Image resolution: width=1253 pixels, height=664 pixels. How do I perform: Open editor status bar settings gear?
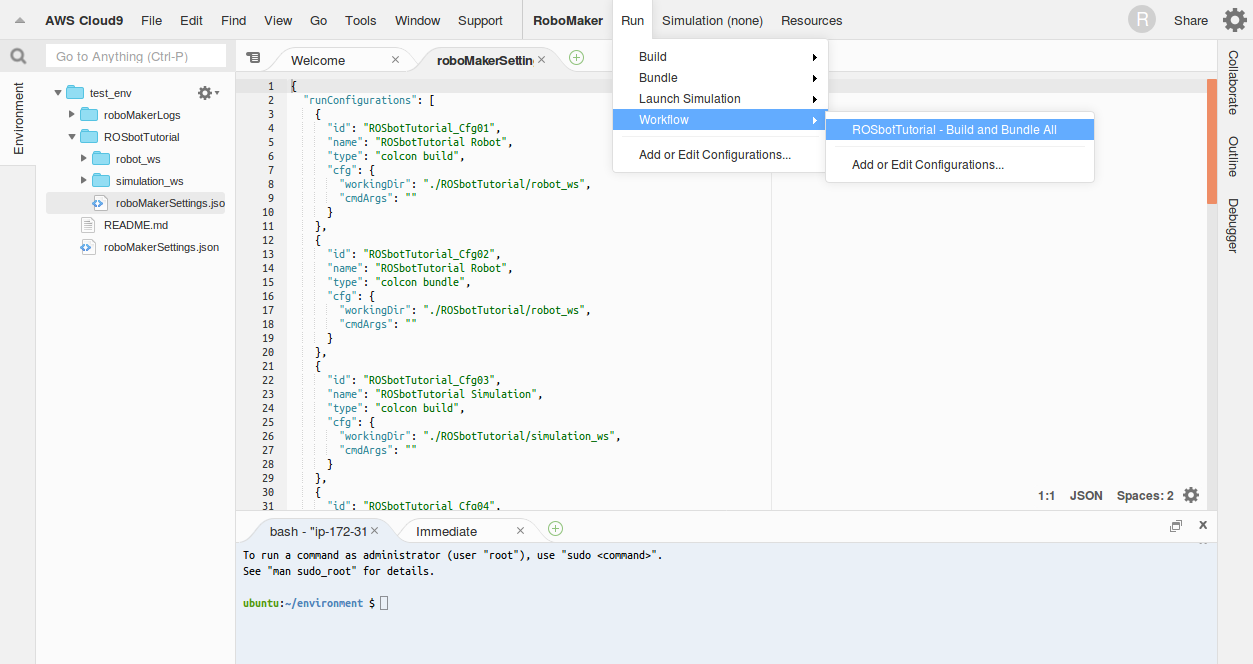(x=1191, y=495)
